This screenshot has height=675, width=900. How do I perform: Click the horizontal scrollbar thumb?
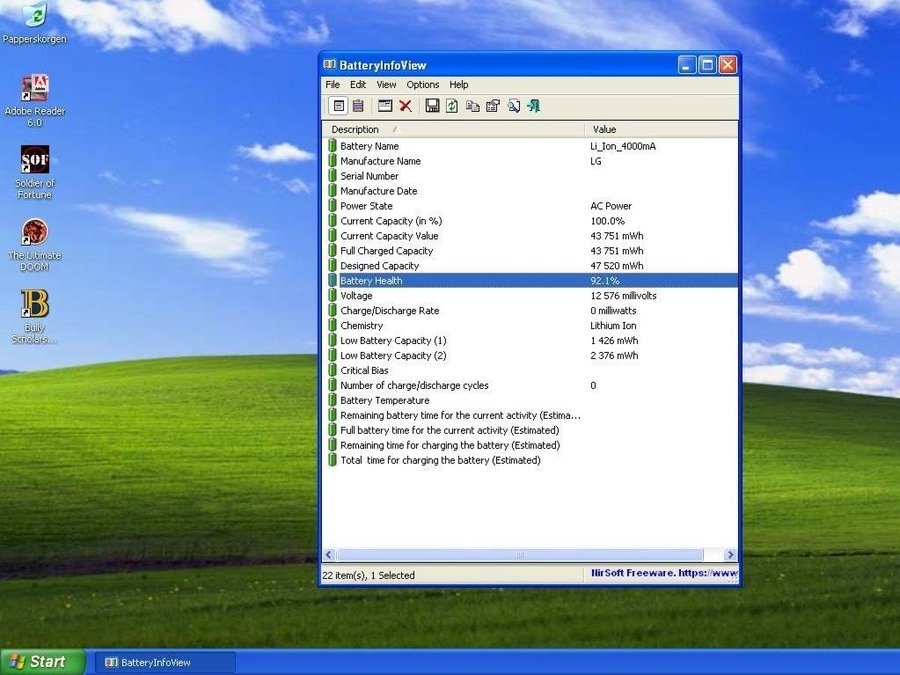520,554
